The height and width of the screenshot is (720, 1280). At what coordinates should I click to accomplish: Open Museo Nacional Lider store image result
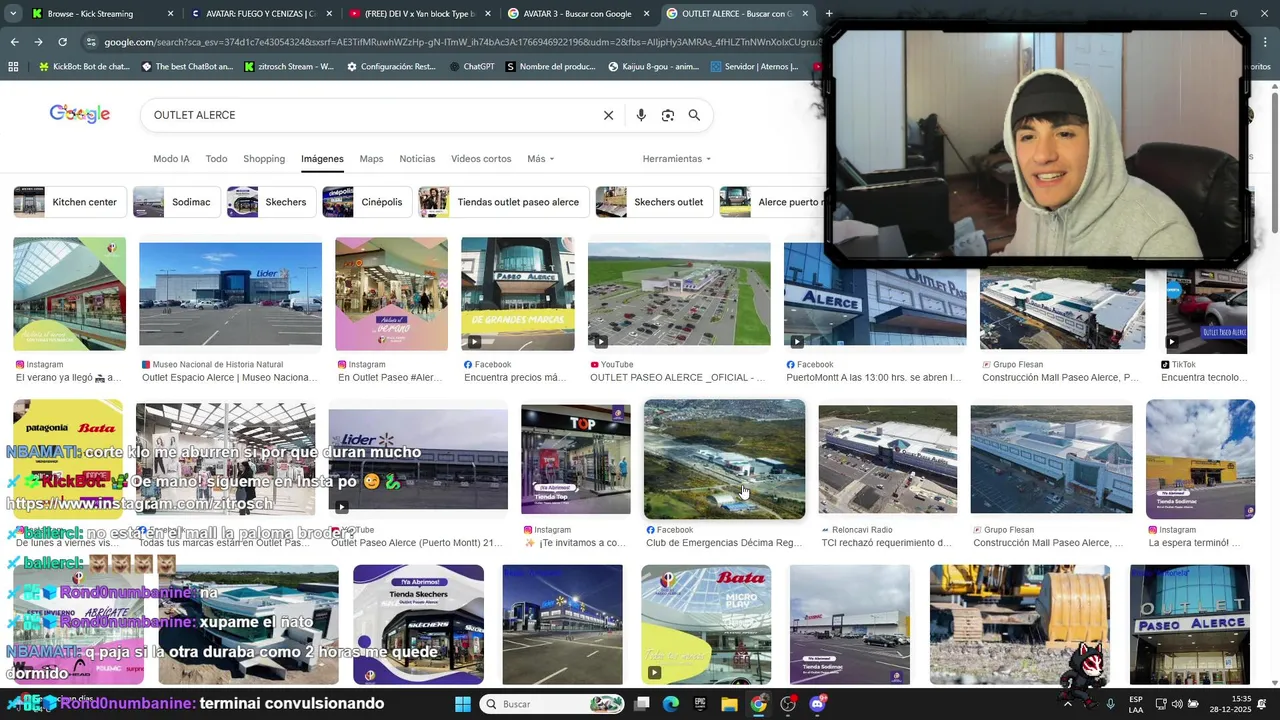coord(230,296)
